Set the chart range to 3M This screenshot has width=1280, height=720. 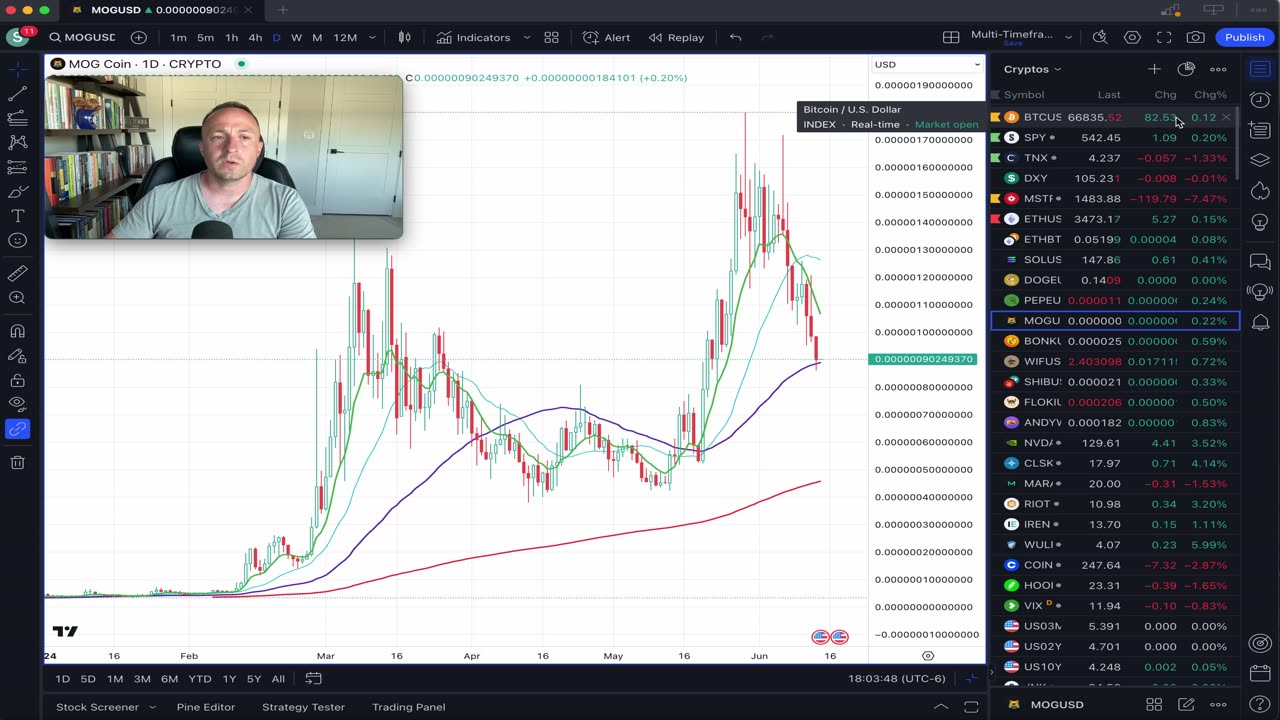142,679
